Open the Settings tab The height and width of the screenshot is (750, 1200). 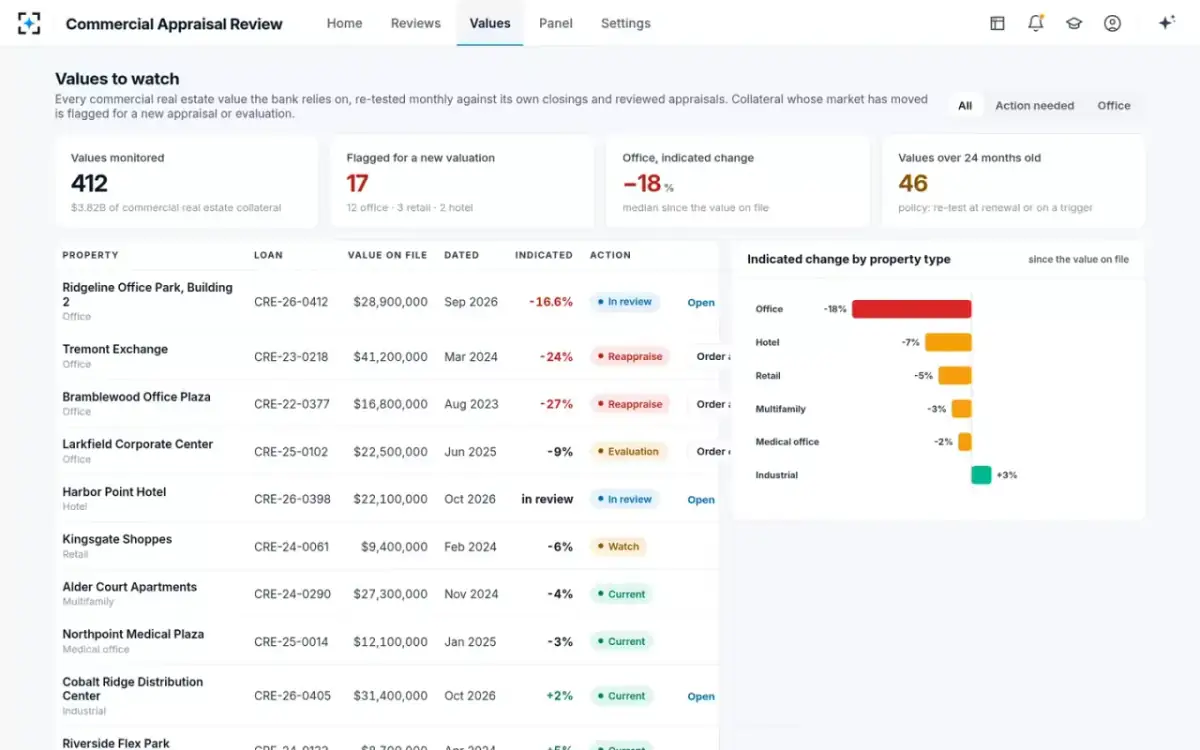pos(626,23)
